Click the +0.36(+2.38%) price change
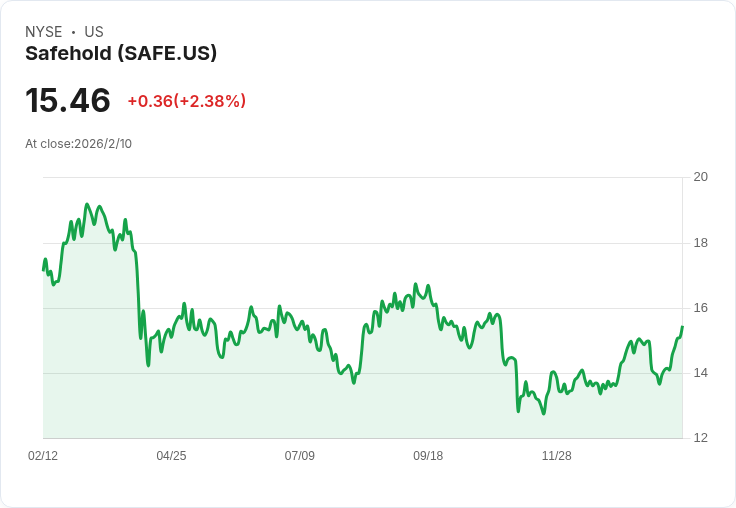Image resolution: width=736 pixels, height=508 pixels. 186,101
